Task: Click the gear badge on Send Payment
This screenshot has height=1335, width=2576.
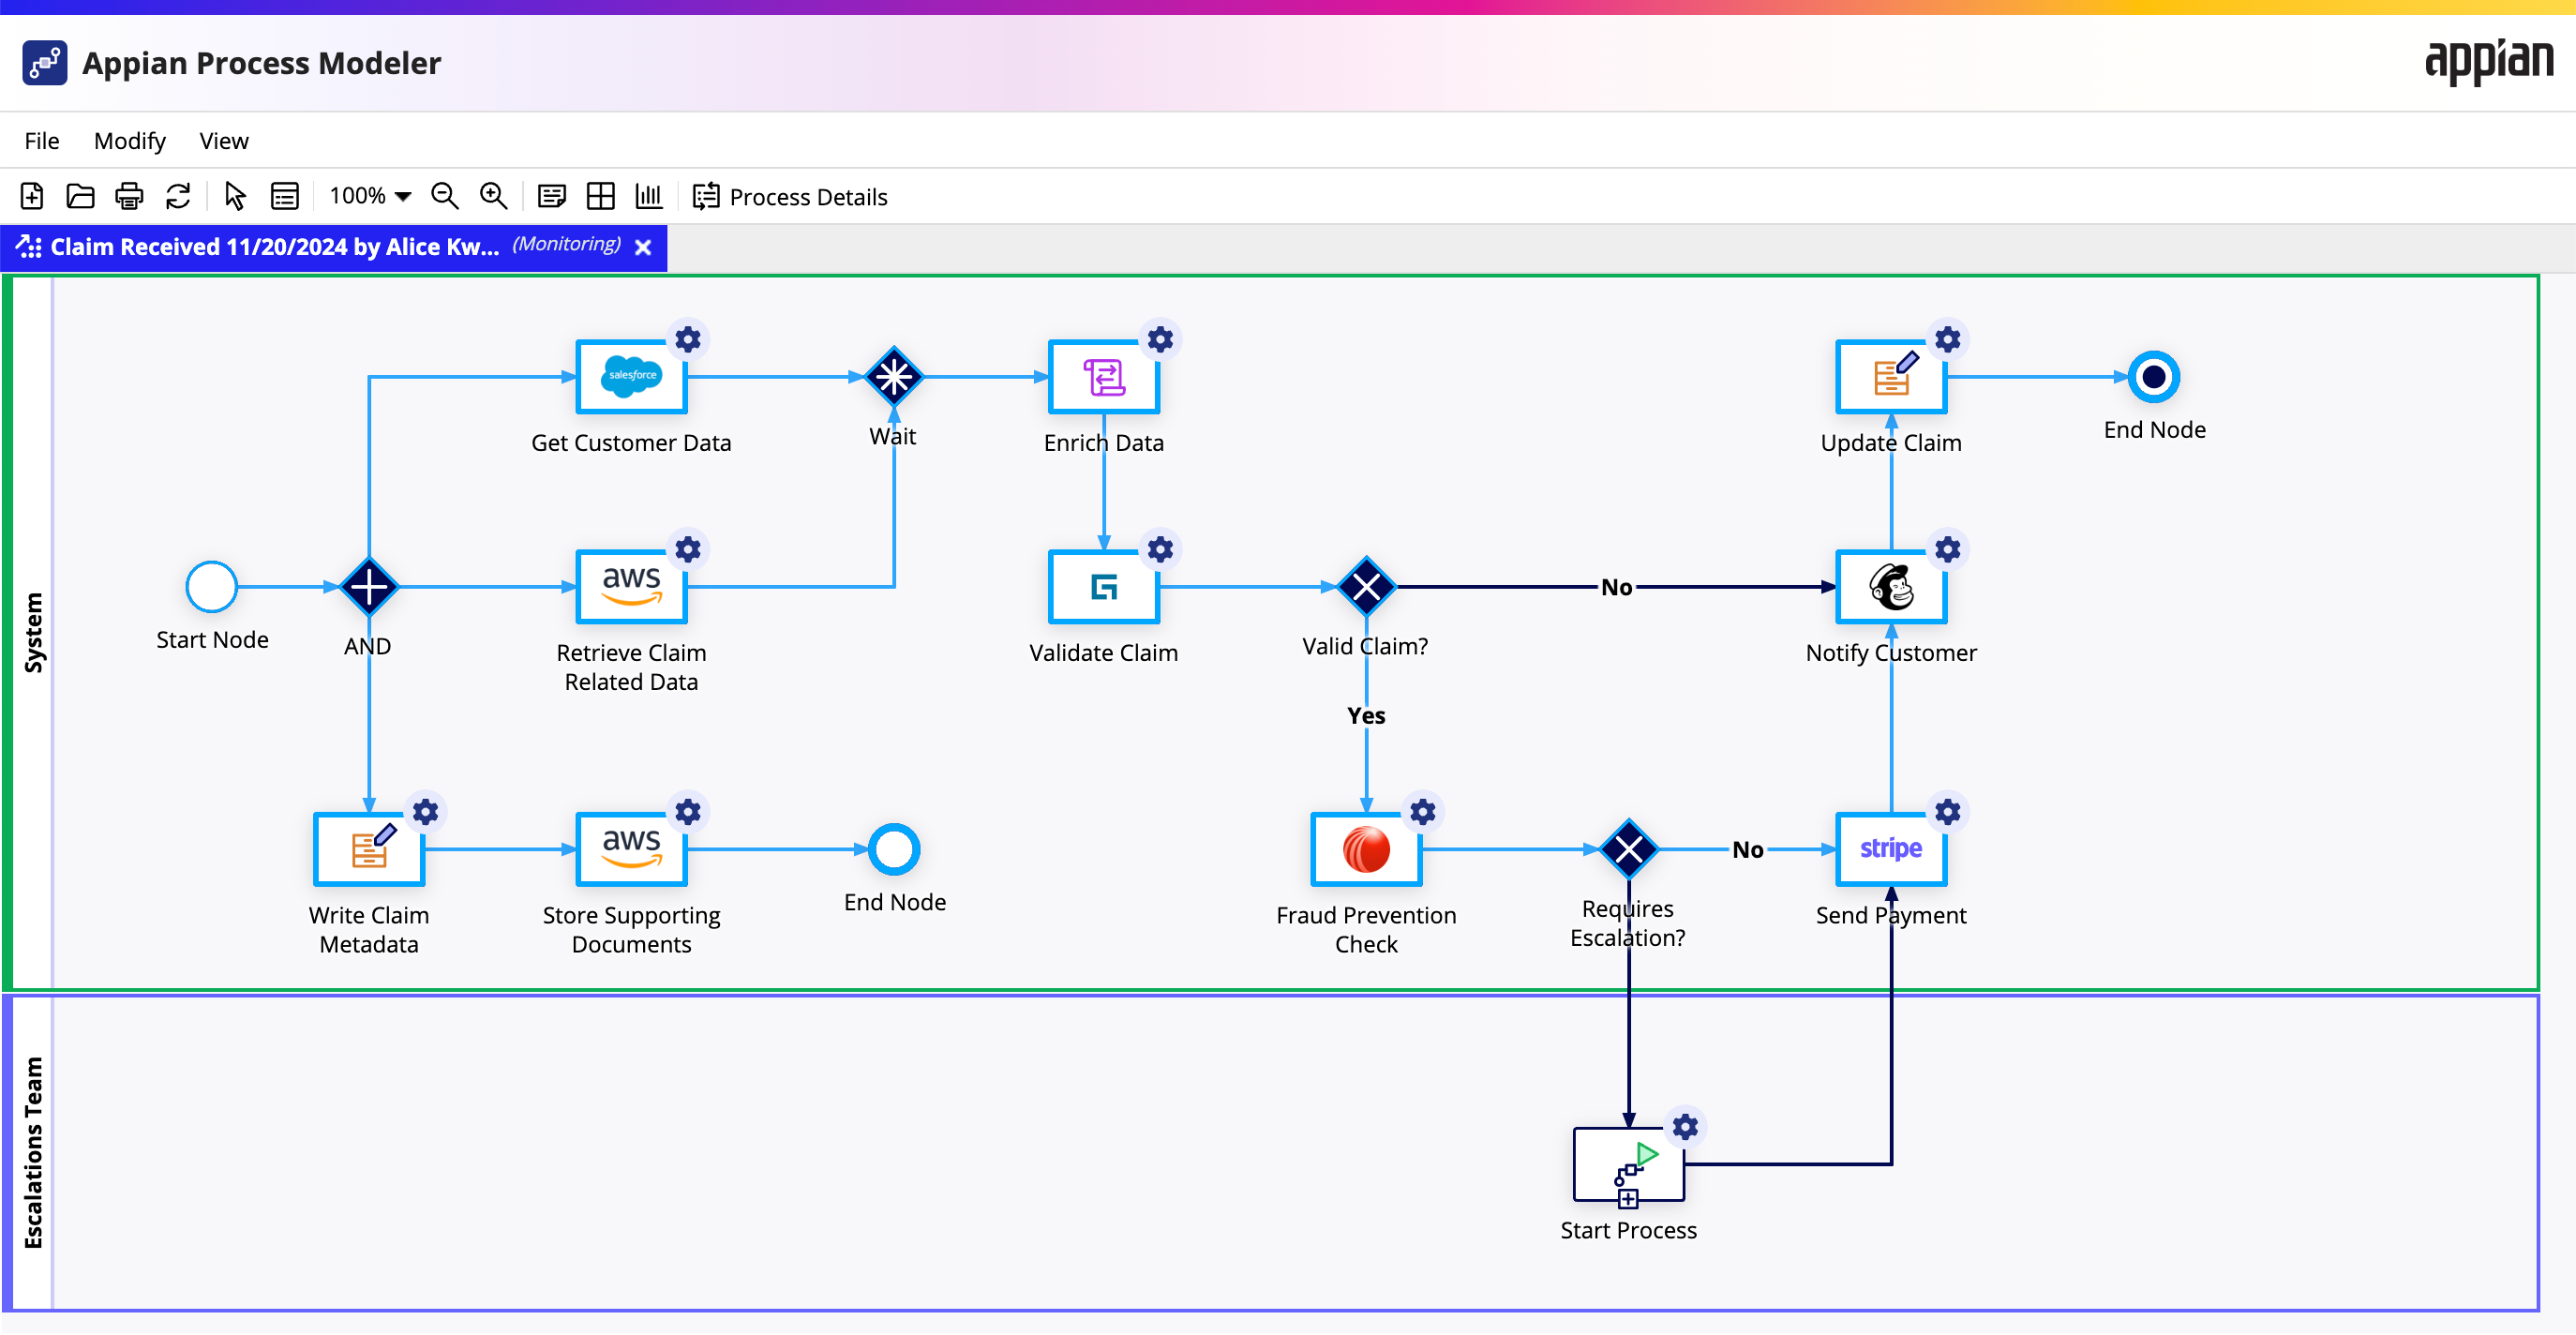Action: pos(1948,812)
